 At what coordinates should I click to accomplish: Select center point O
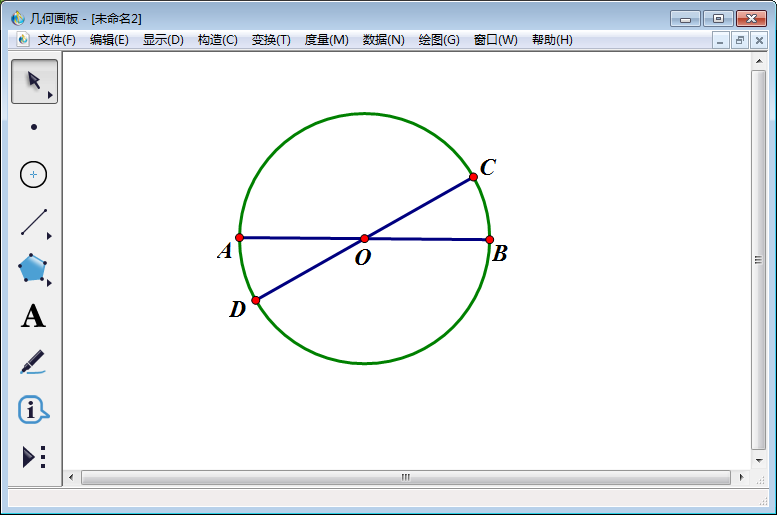pyautogui.click(x=364, y=238)
